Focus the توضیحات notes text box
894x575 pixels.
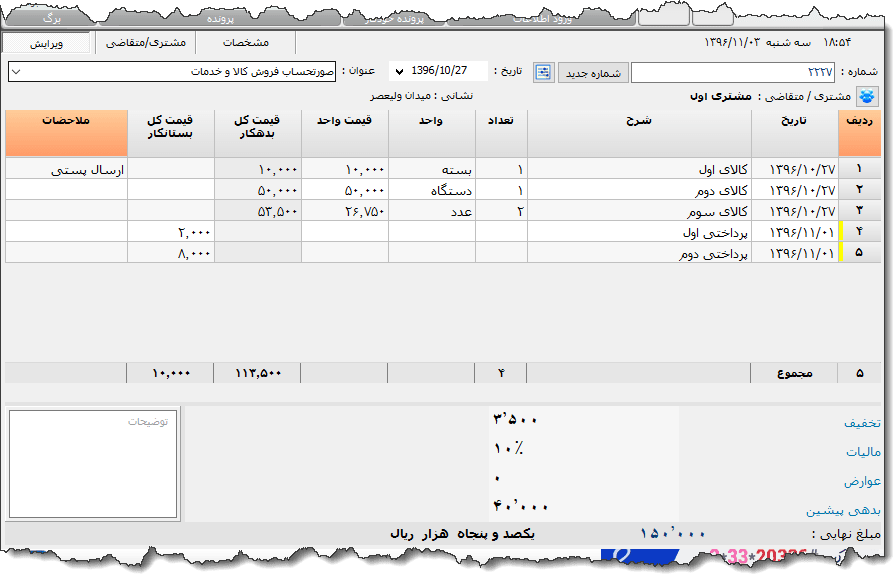tap(93, 464)
